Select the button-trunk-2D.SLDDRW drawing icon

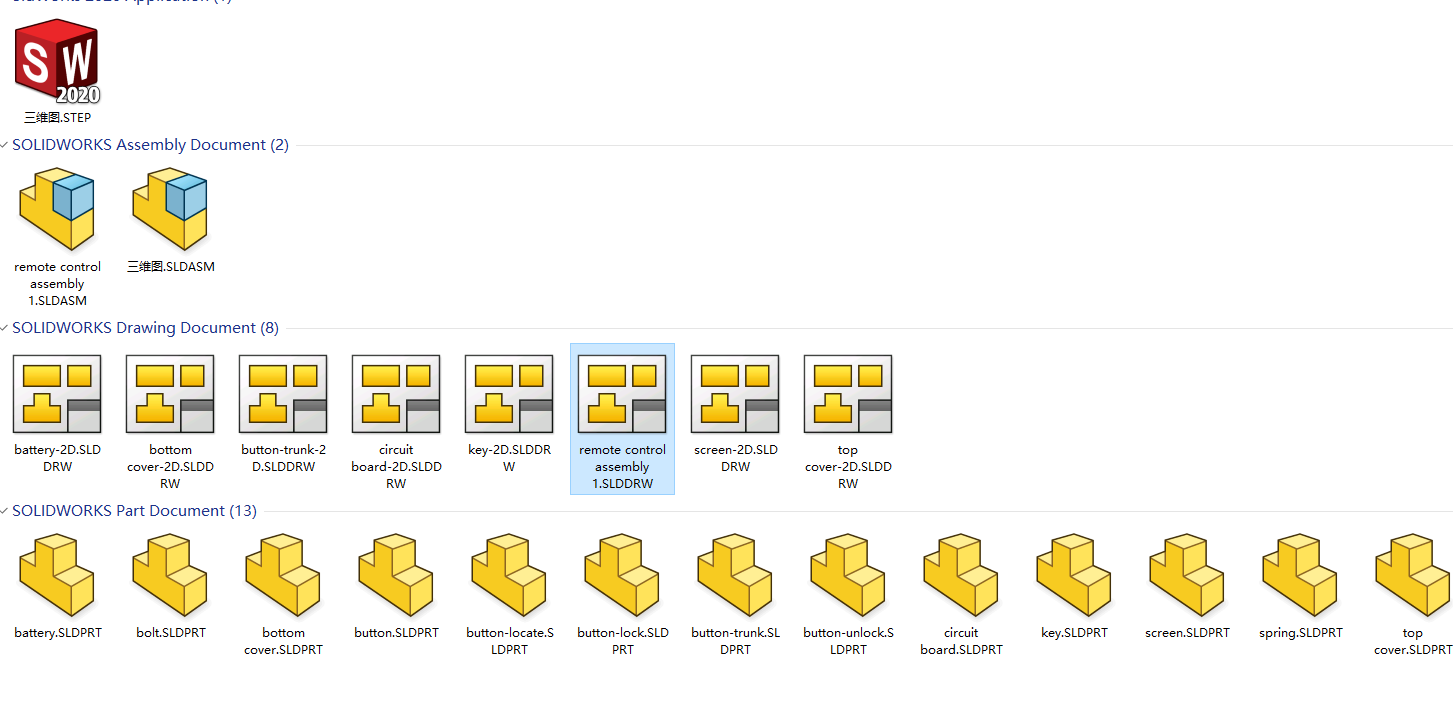[283, 394]
